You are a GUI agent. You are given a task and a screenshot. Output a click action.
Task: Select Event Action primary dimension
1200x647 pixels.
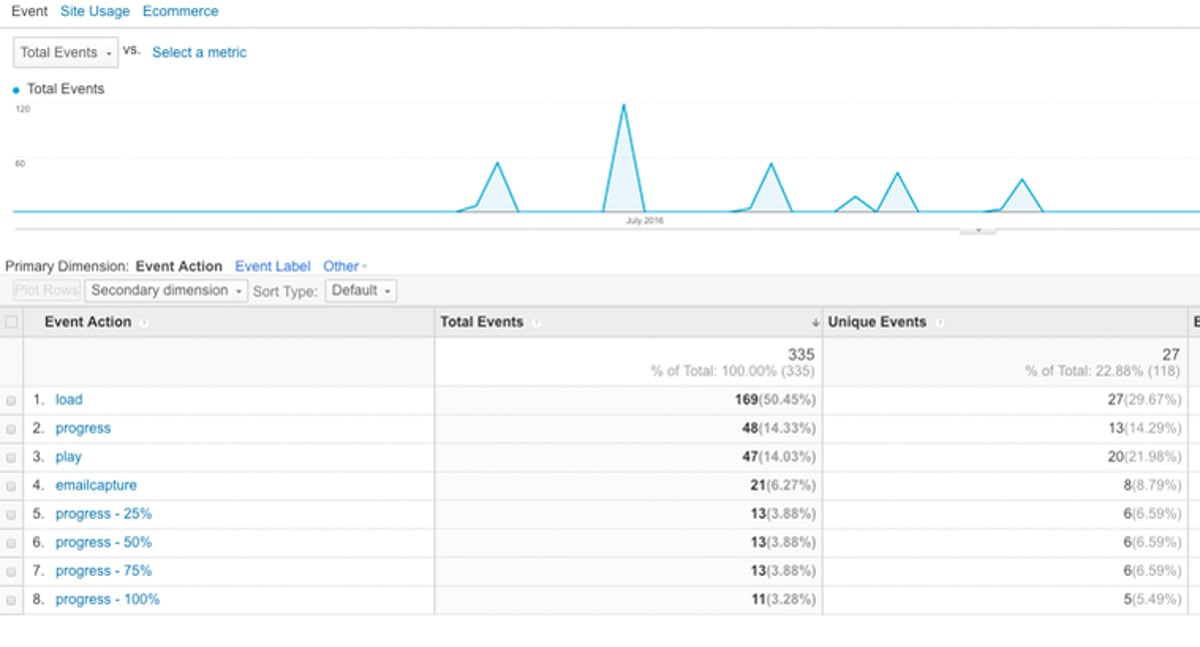179,266
